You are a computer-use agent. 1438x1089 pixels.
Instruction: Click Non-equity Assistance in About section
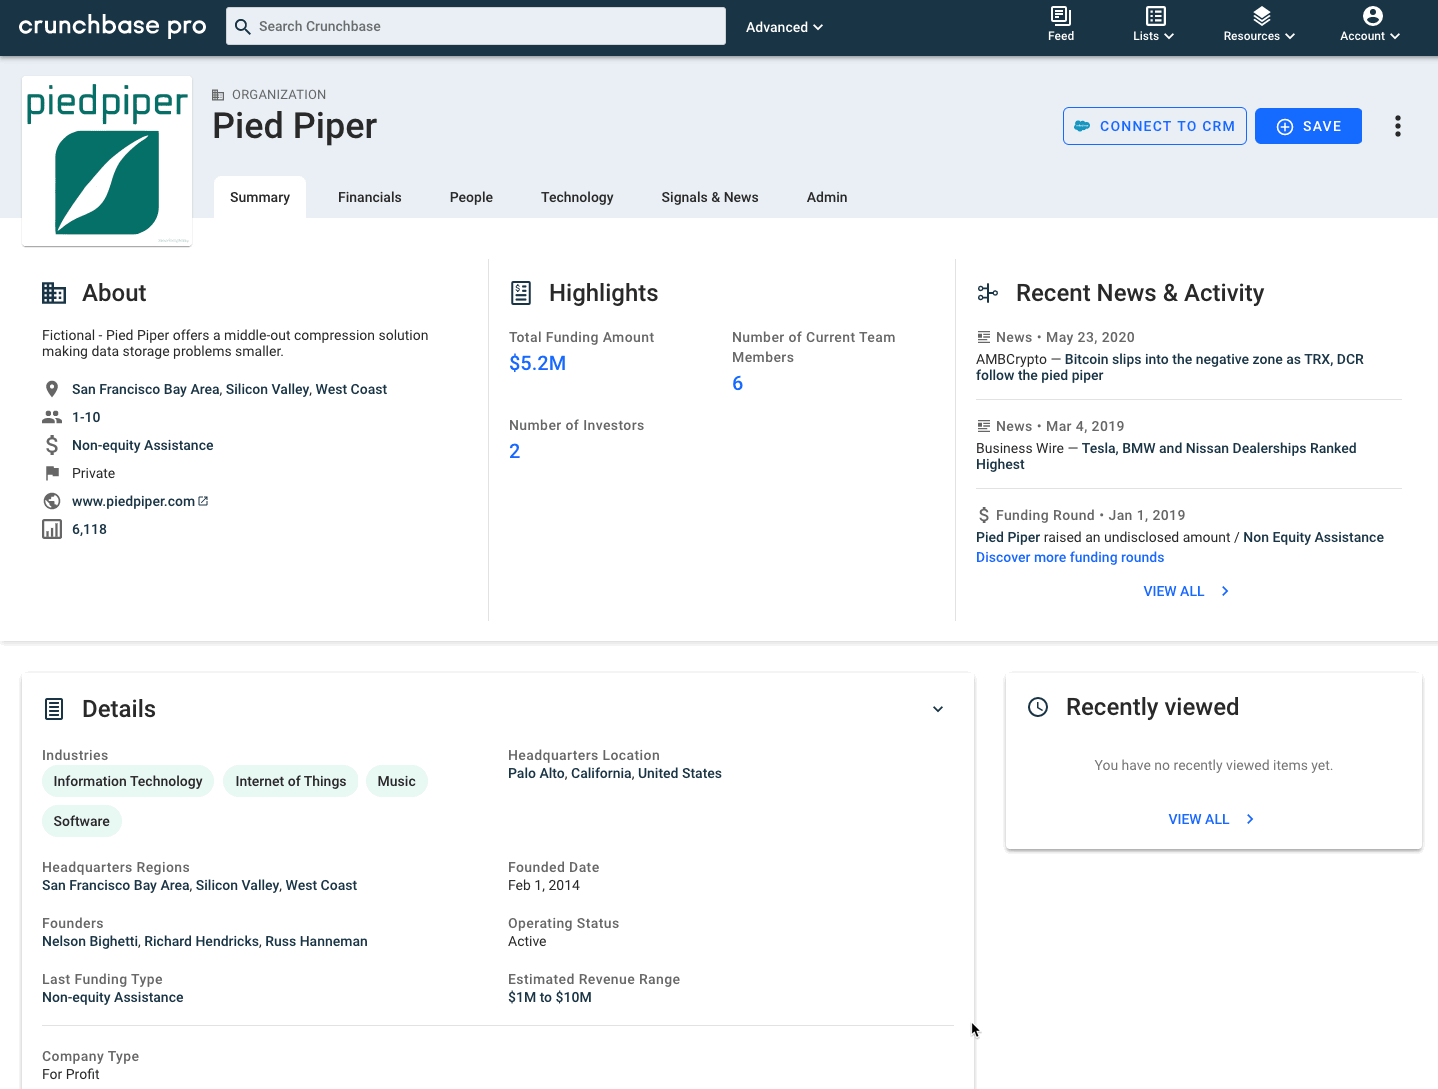coord(143,445)
